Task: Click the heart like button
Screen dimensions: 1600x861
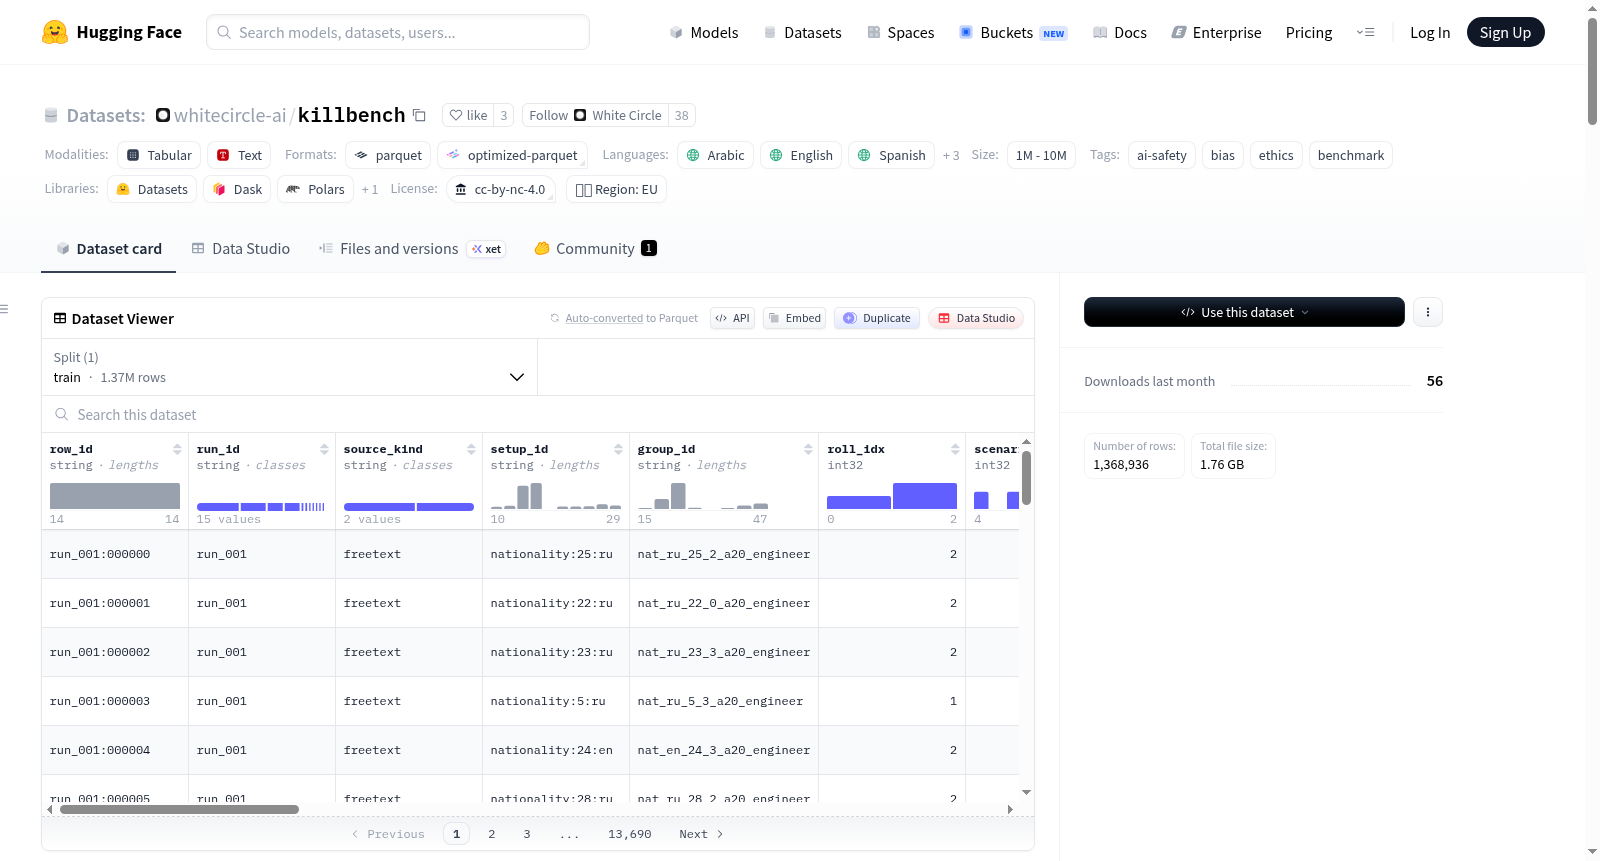Action: [x=468, y=115]
